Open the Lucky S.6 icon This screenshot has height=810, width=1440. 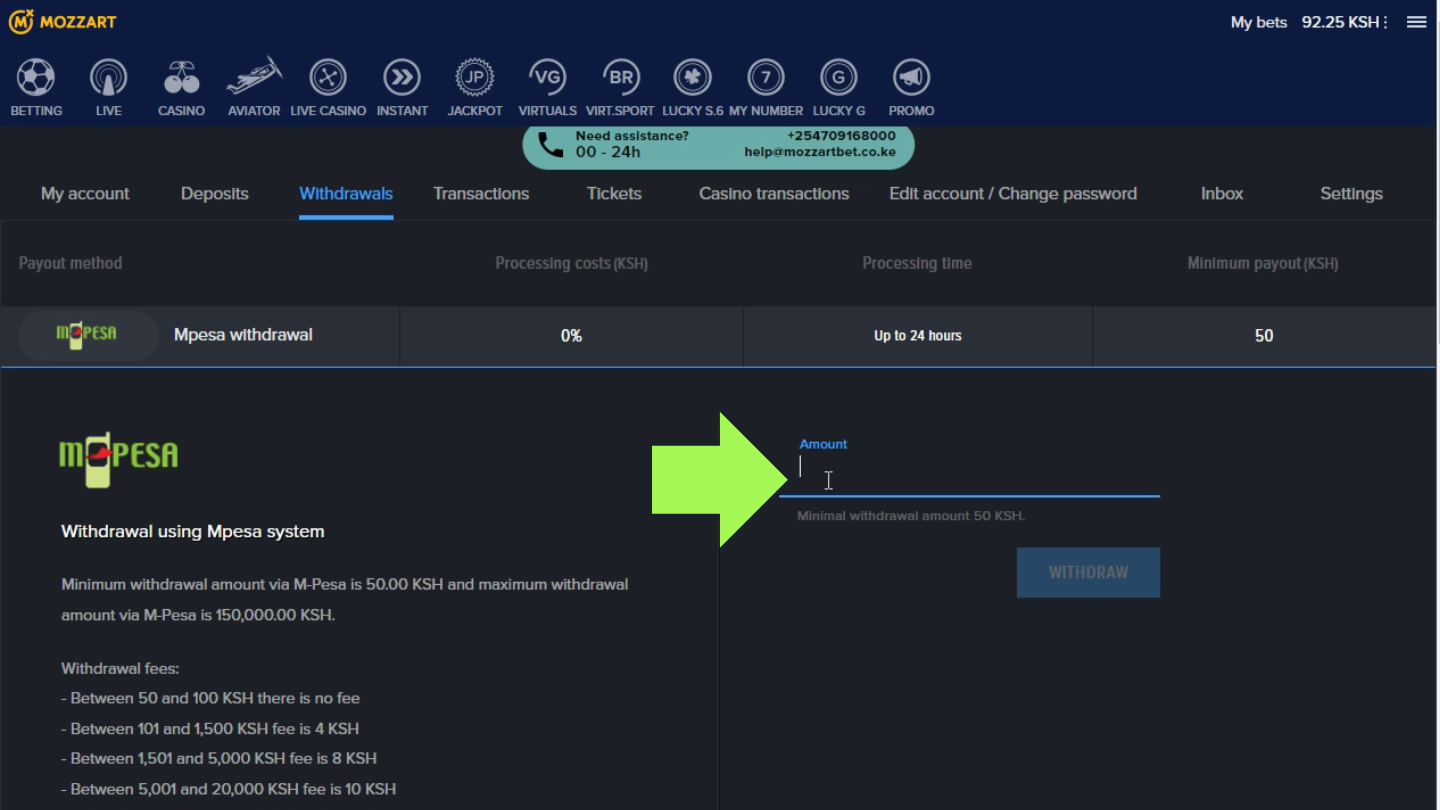[x=692, y=78]
